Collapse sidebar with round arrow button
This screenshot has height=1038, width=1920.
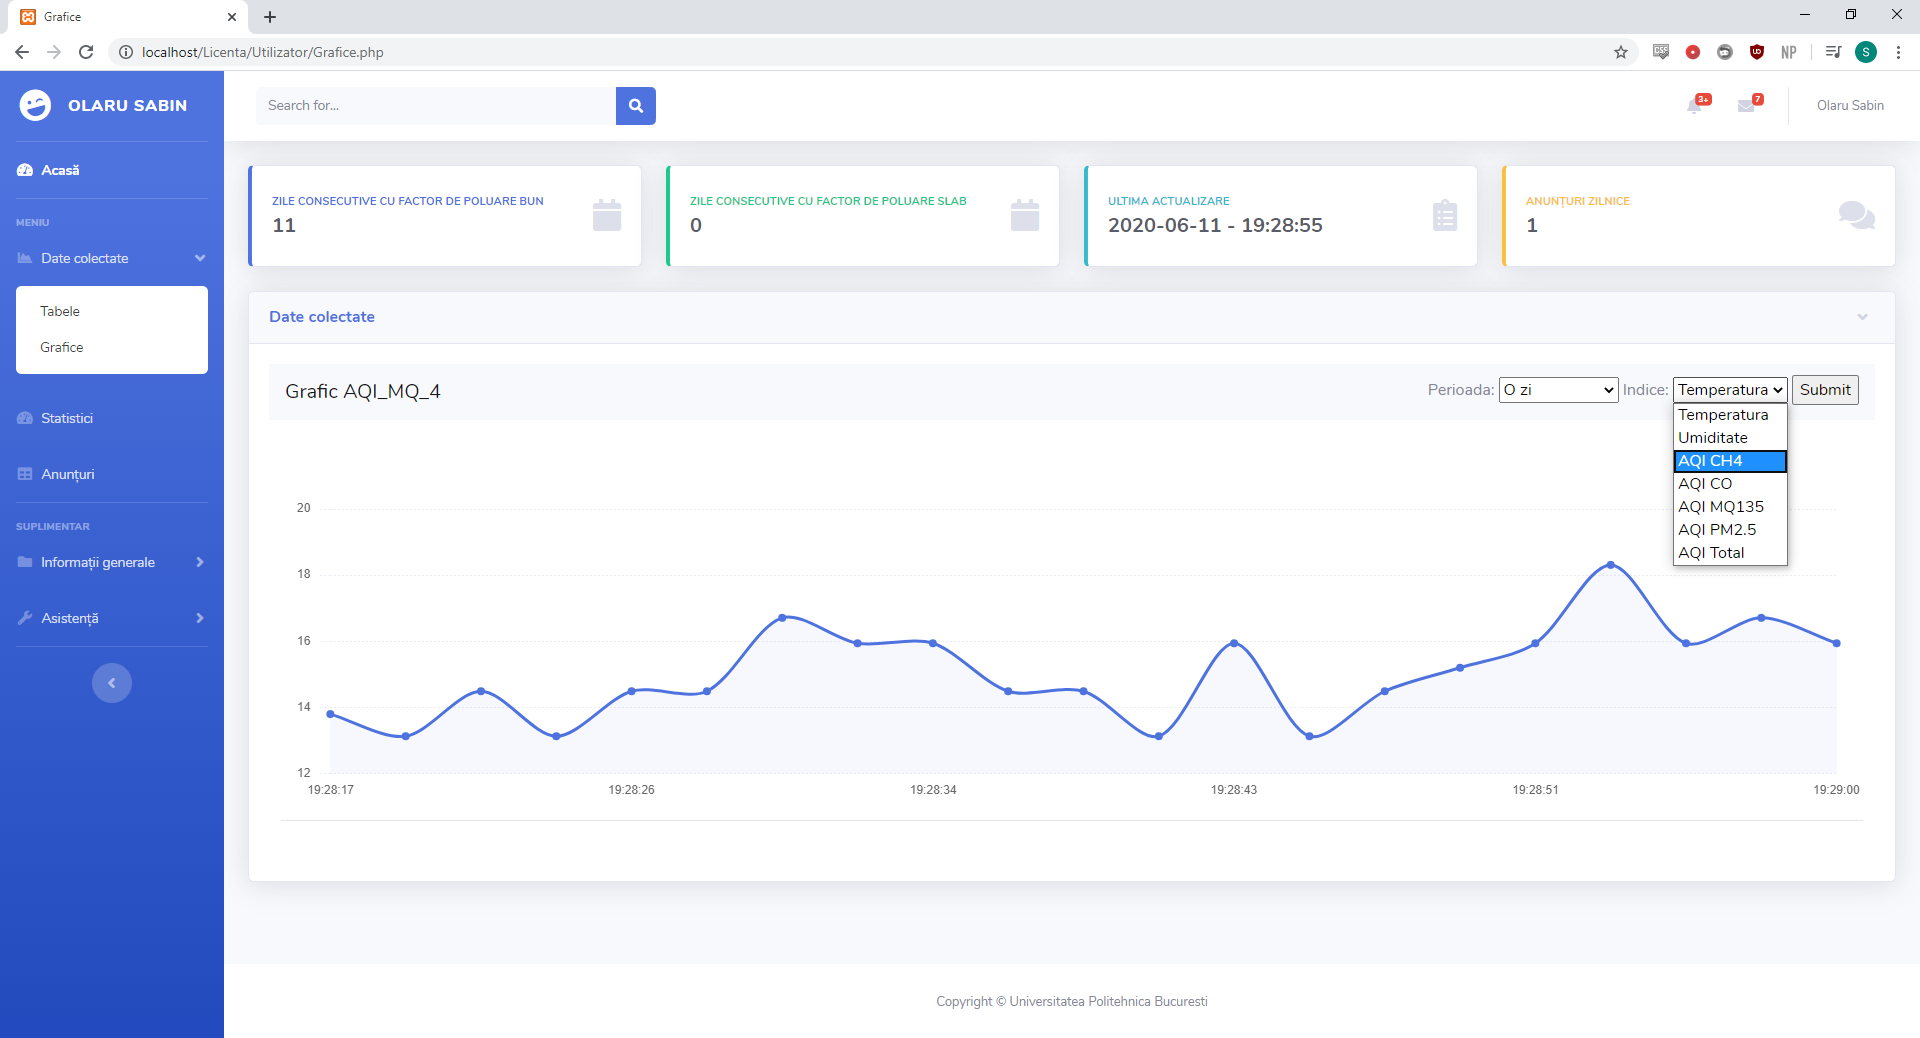pyautogui.click(x=112, y=683)
